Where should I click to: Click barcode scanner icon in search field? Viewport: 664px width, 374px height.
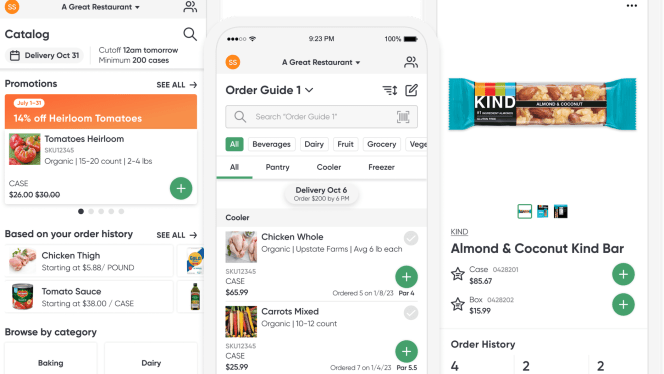[403, 116]
